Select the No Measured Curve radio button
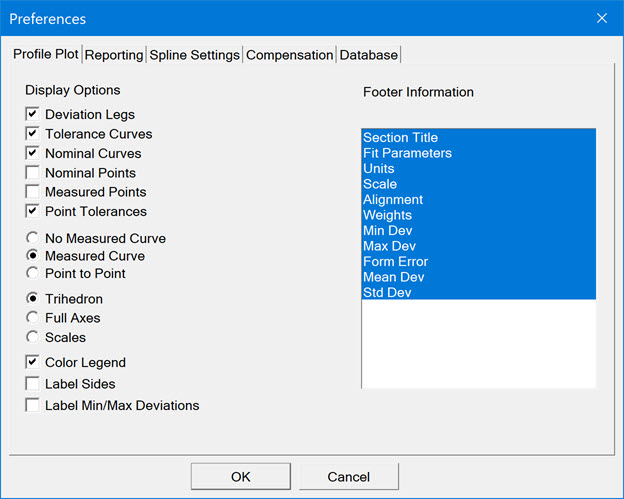This screenshot has height=499, width=624. (33, 239)
